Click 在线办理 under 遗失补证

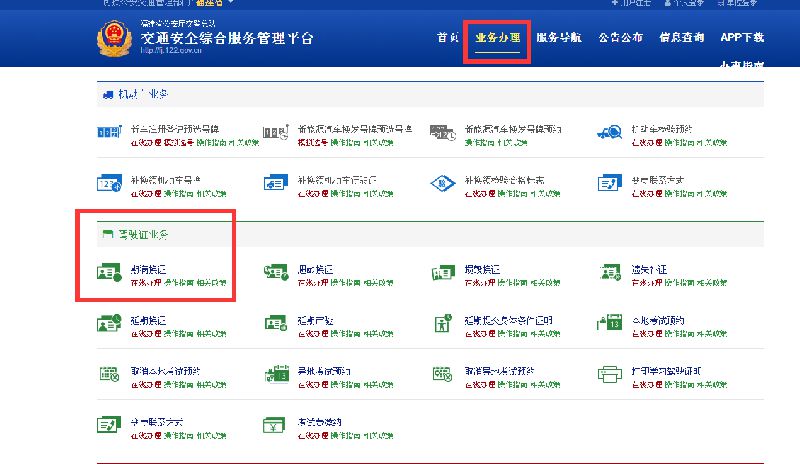(647, 283)
